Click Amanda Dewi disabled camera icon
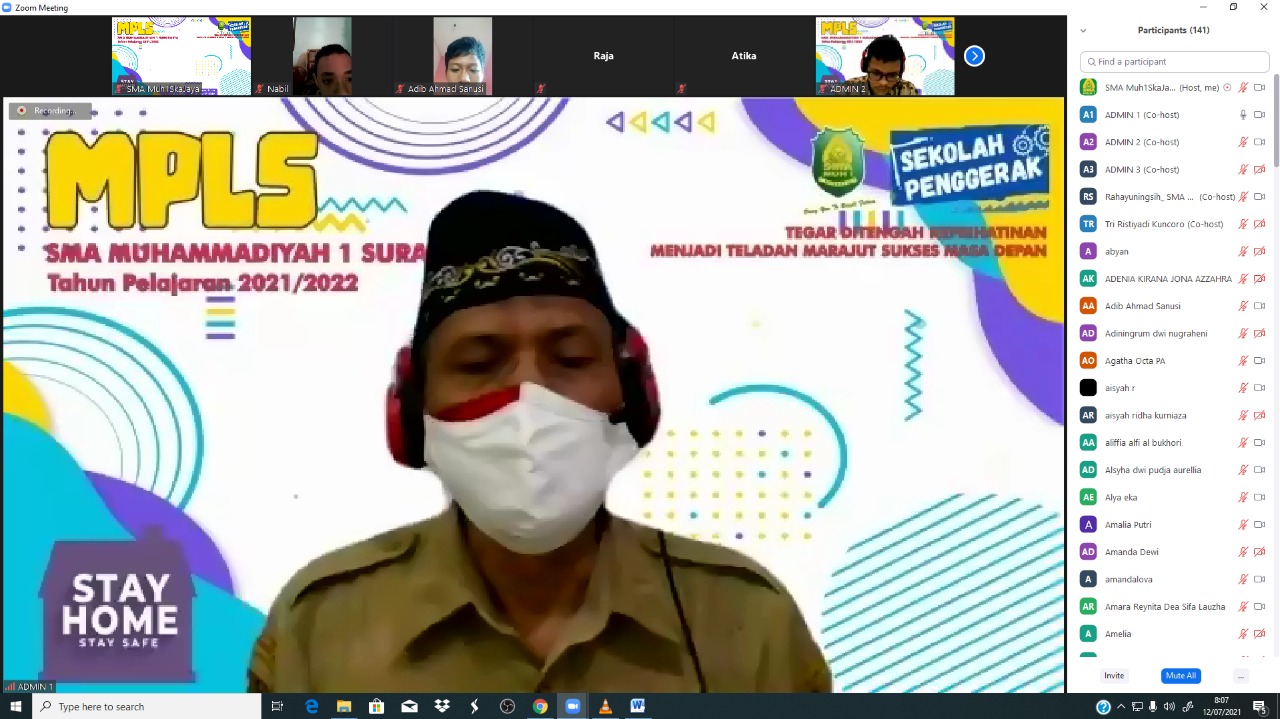Image resolution: width=1280 pixels, height=719 pixels. (x=1259, y=552)
